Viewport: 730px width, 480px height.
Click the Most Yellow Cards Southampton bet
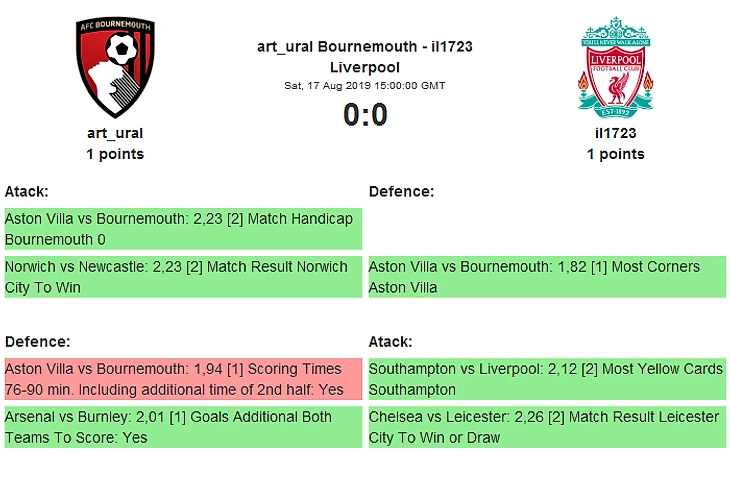tap(547, 379)
